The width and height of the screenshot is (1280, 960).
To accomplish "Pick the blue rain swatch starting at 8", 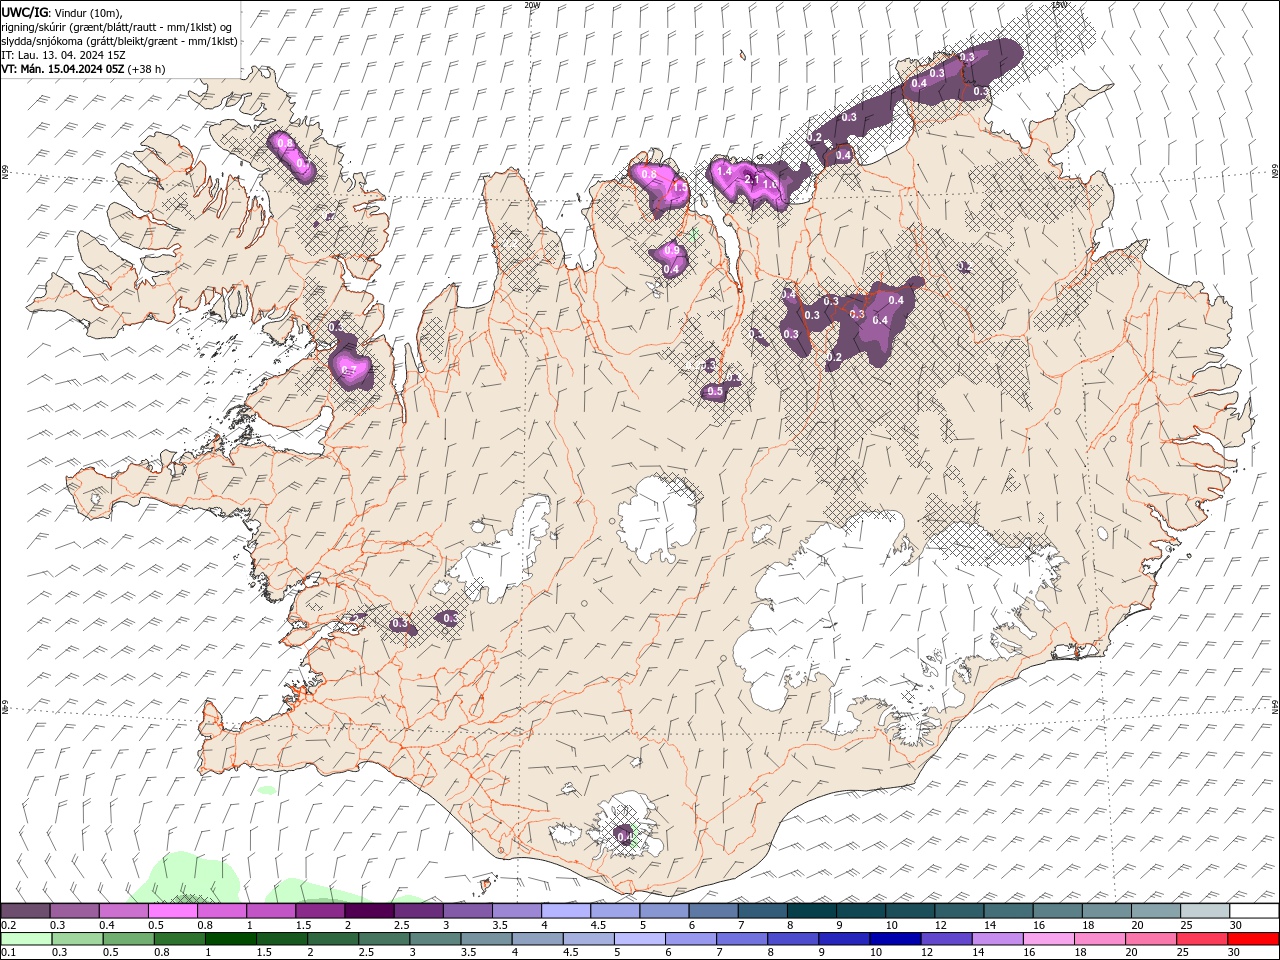I will [793, 939].
